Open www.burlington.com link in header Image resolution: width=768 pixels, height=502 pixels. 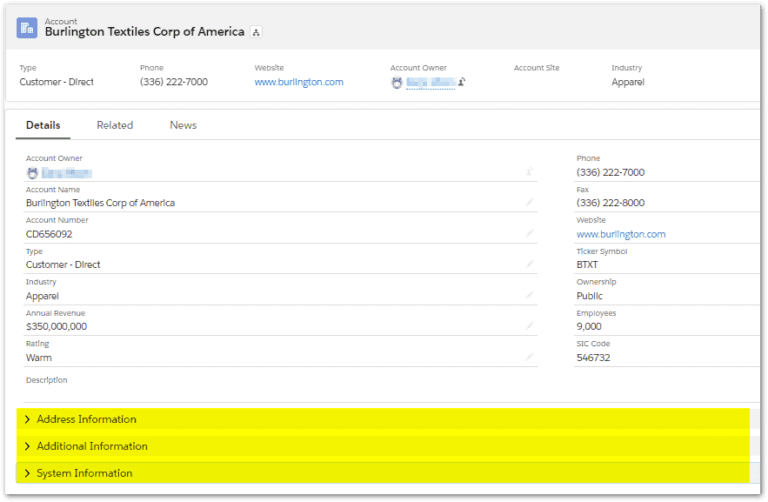[x=299, y=82]
